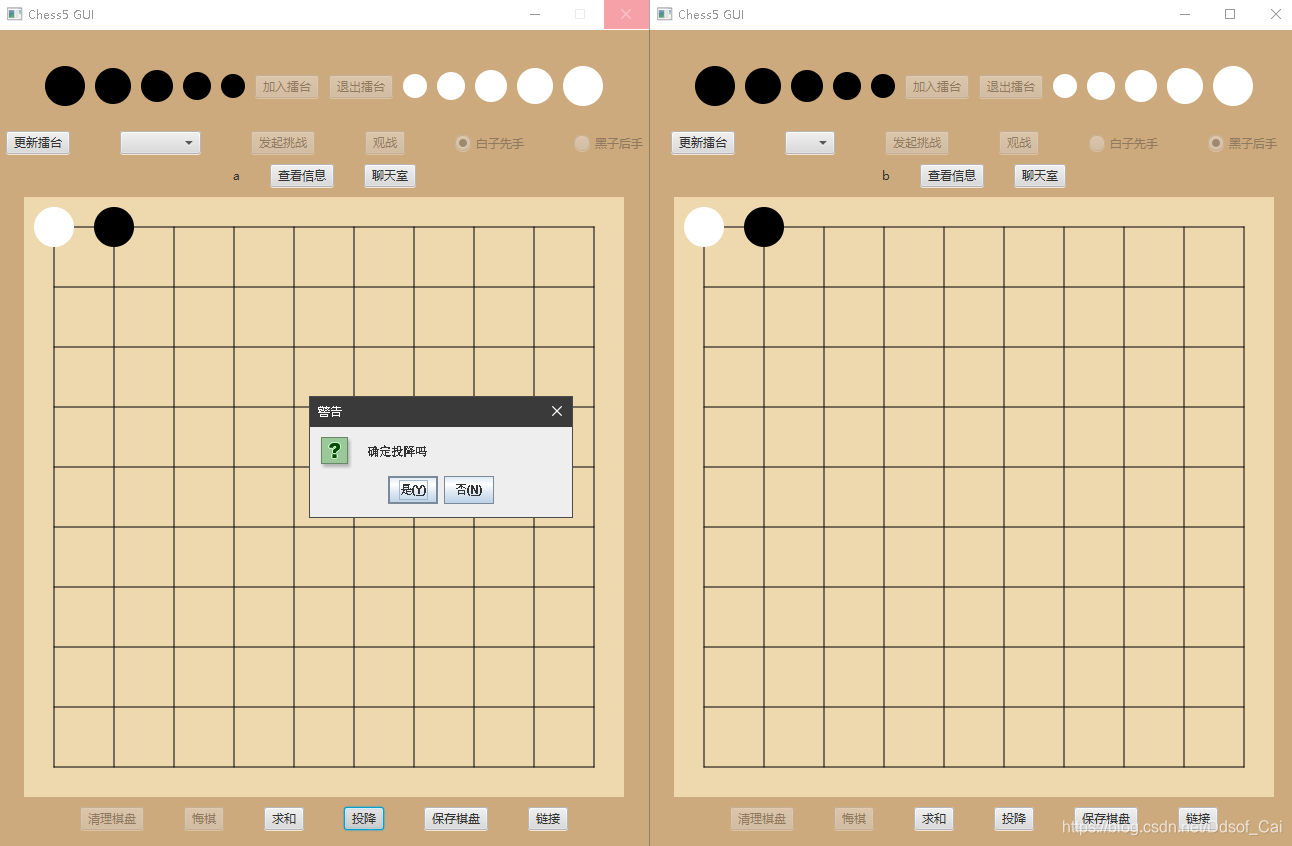Minimize the right Chess5 GUI window
The width and height of the screenshot is (1292, 846).
tap(1185, 14)
